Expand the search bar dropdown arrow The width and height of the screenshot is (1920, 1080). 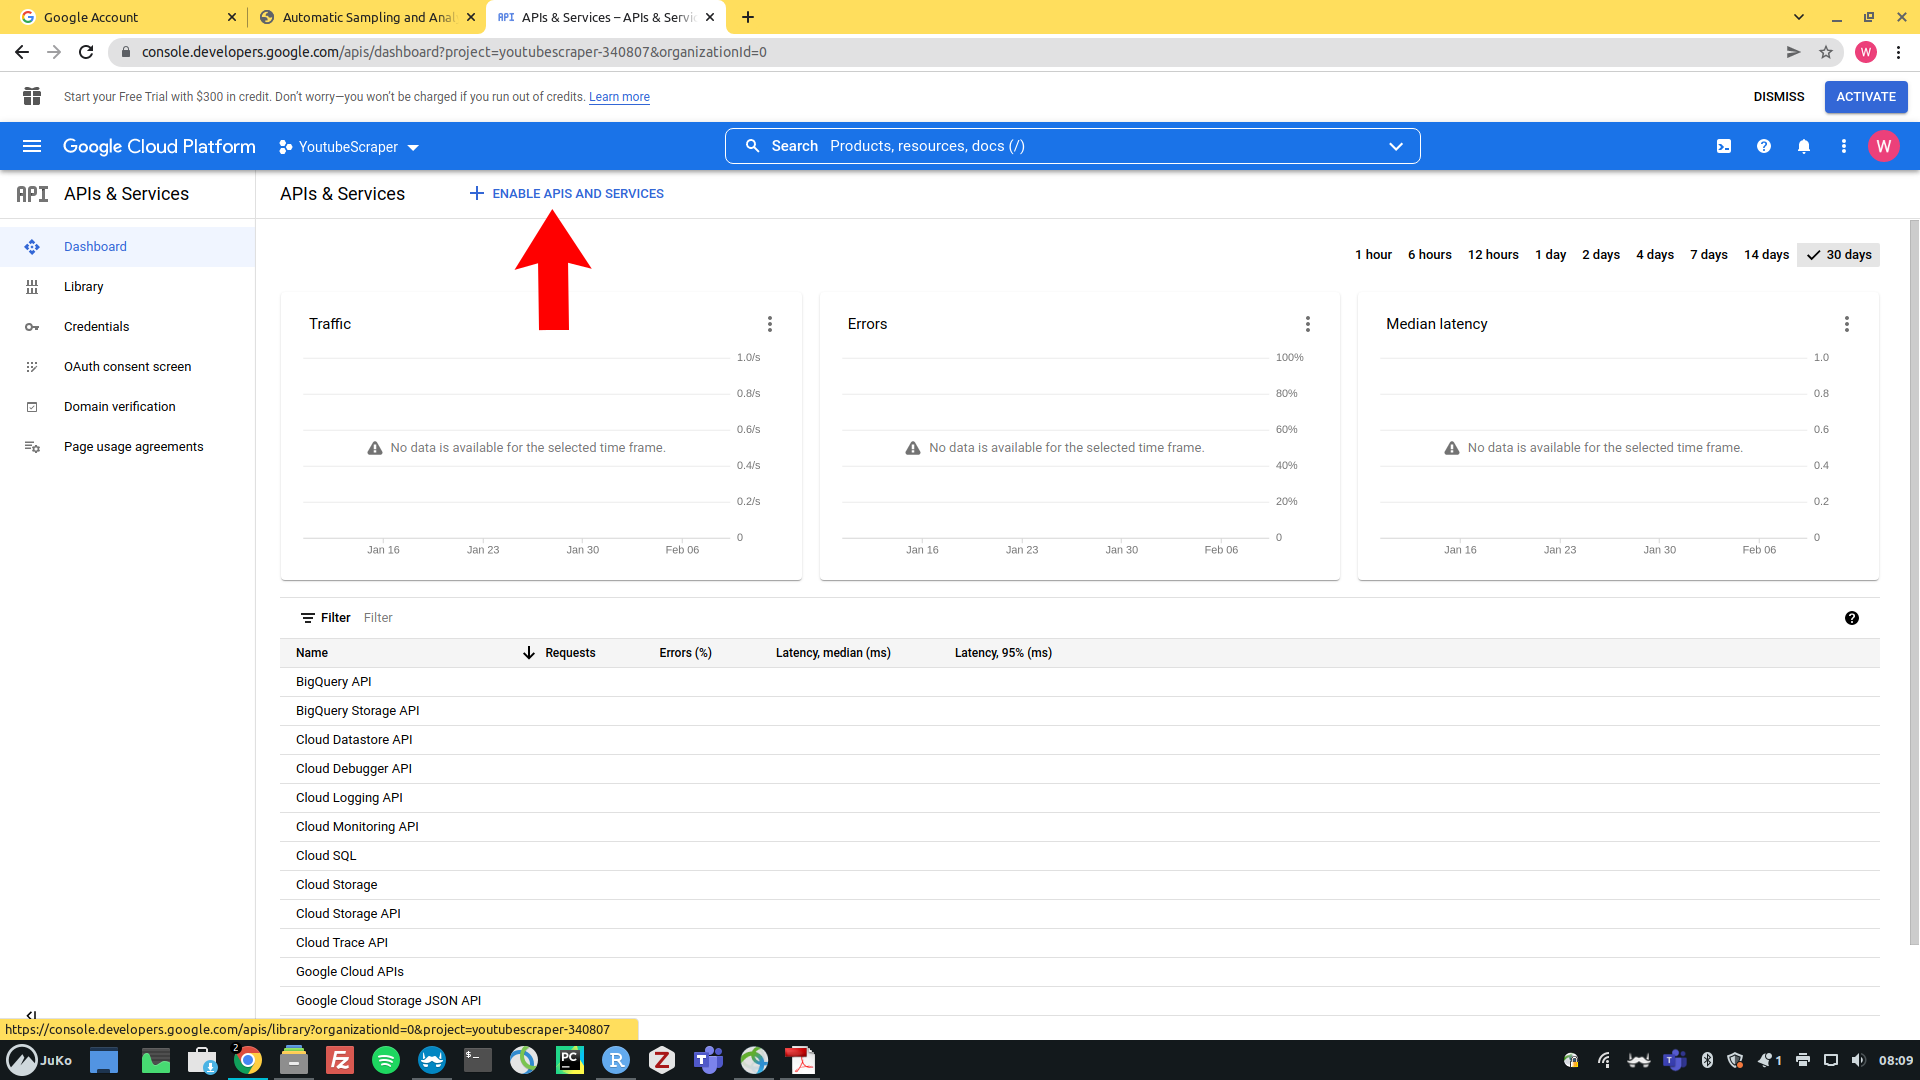tap(1395, 146)
